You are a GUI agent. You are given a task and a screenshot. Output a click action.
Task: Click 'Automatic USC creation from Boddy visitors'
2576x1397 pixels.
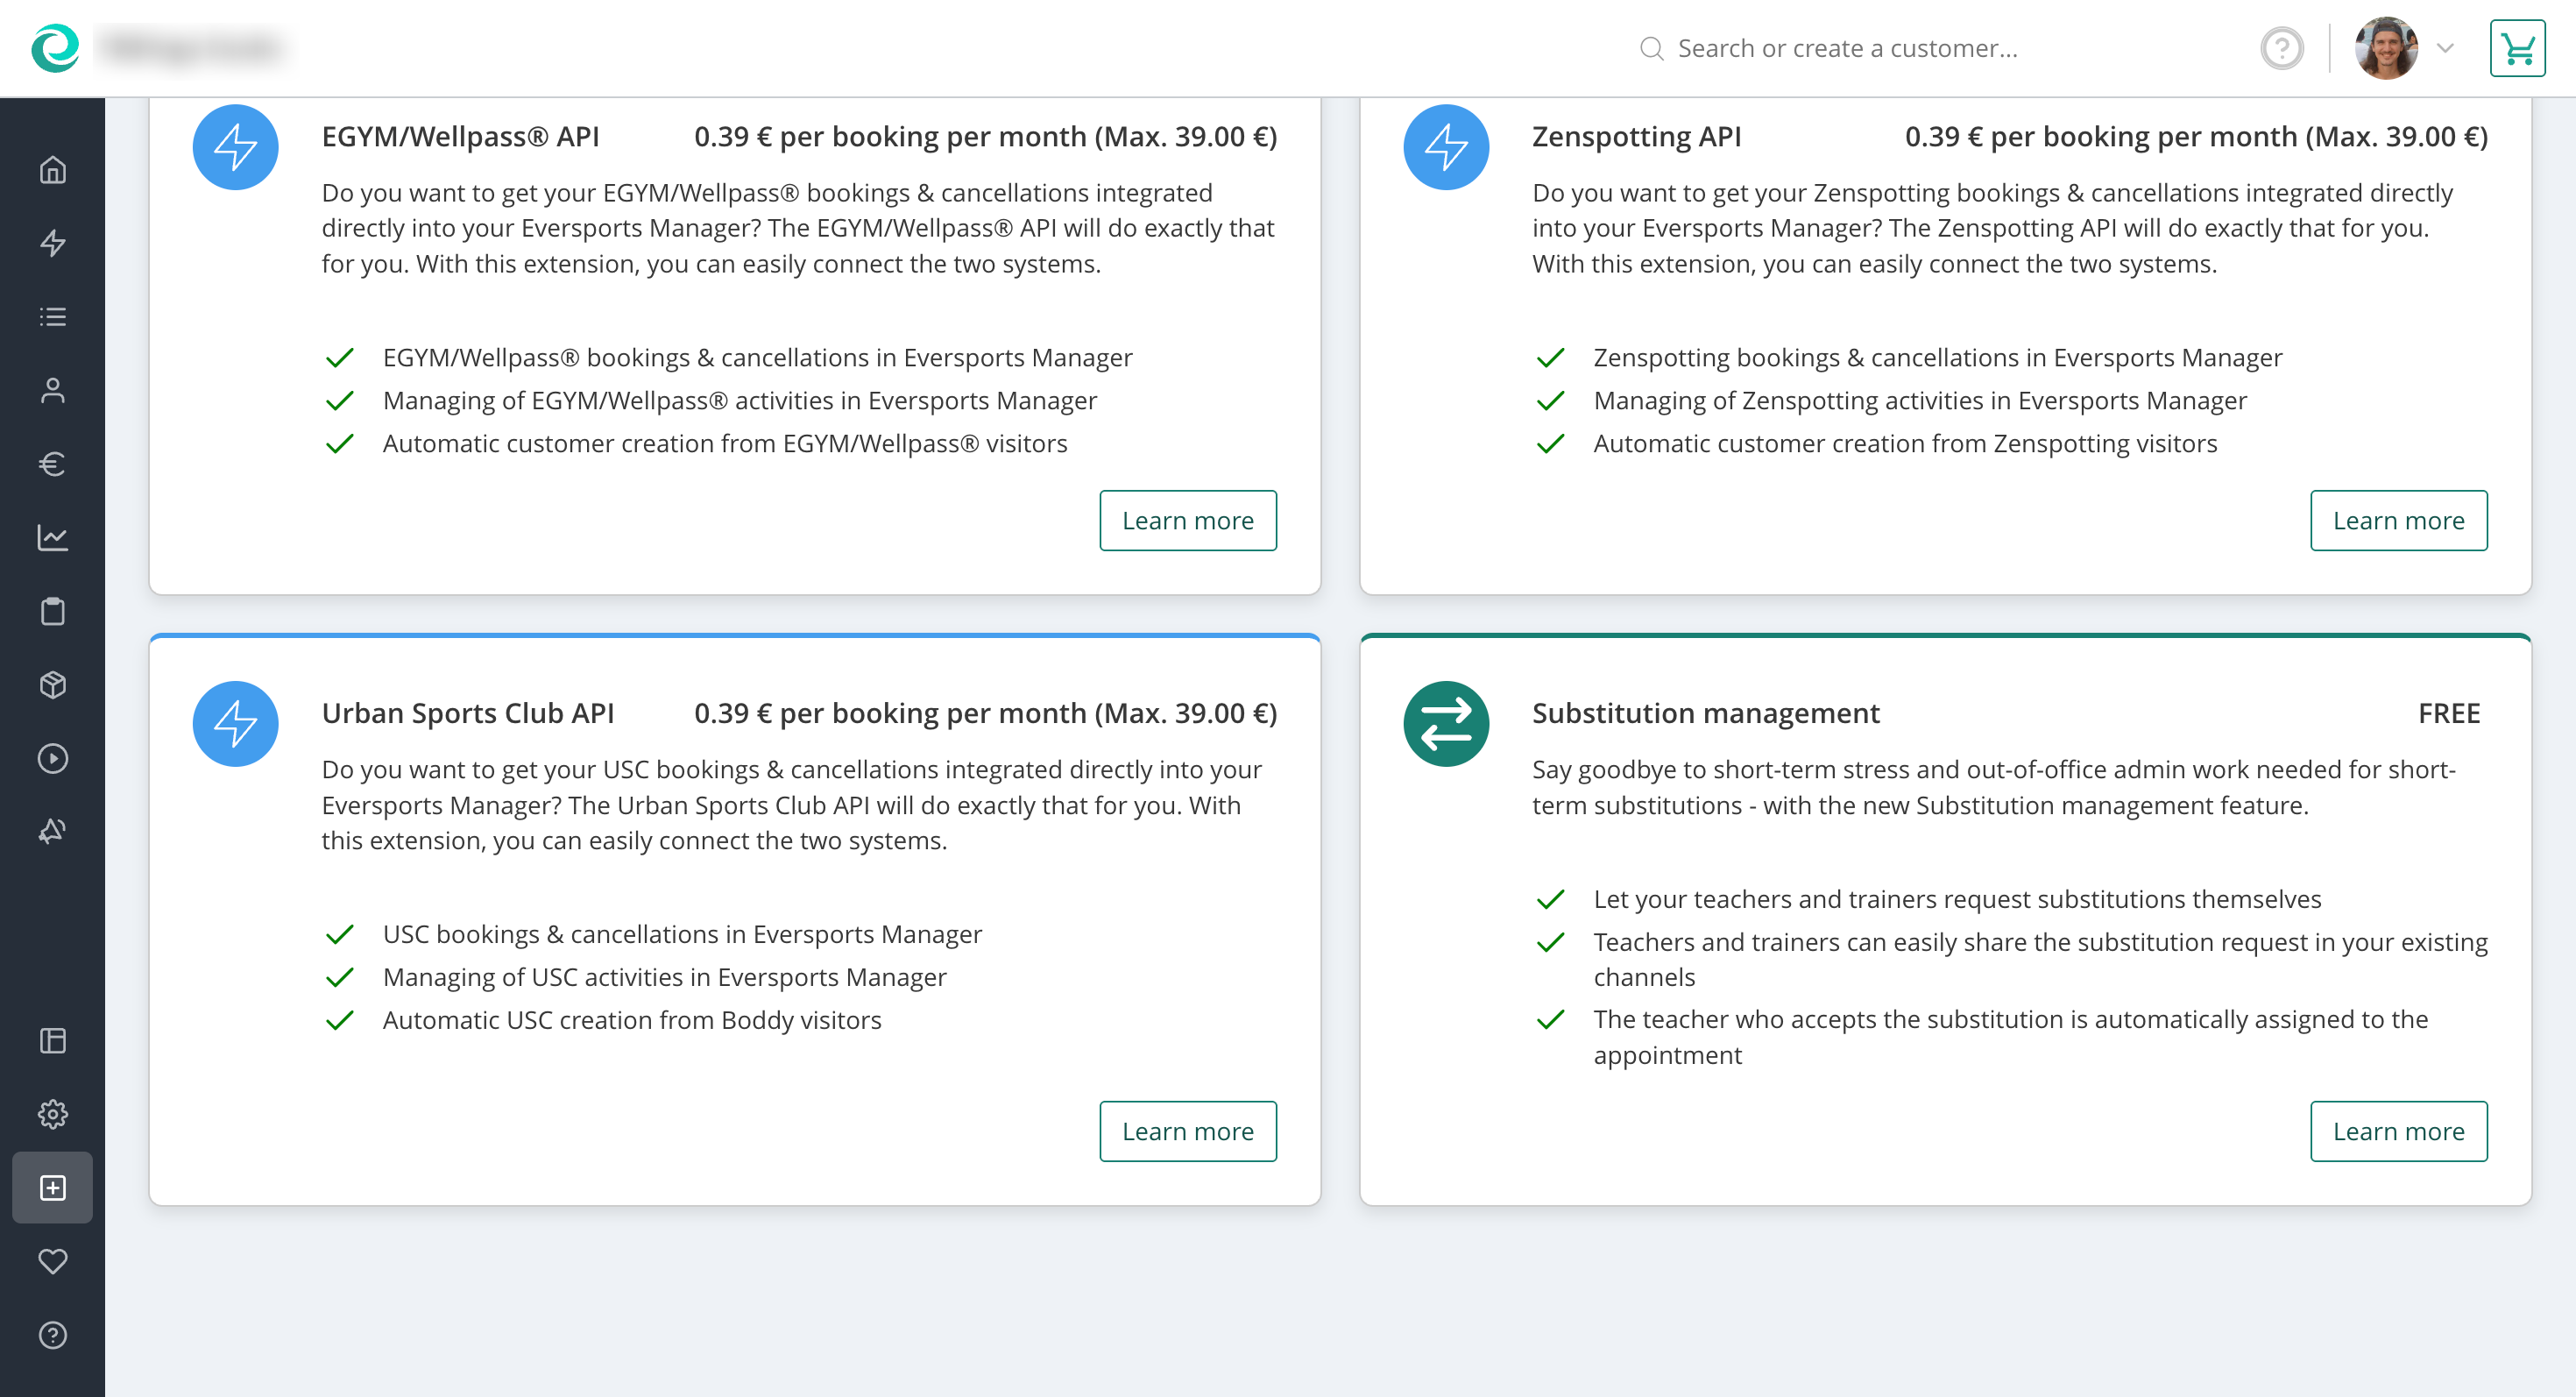click(x=632, y=1020)
